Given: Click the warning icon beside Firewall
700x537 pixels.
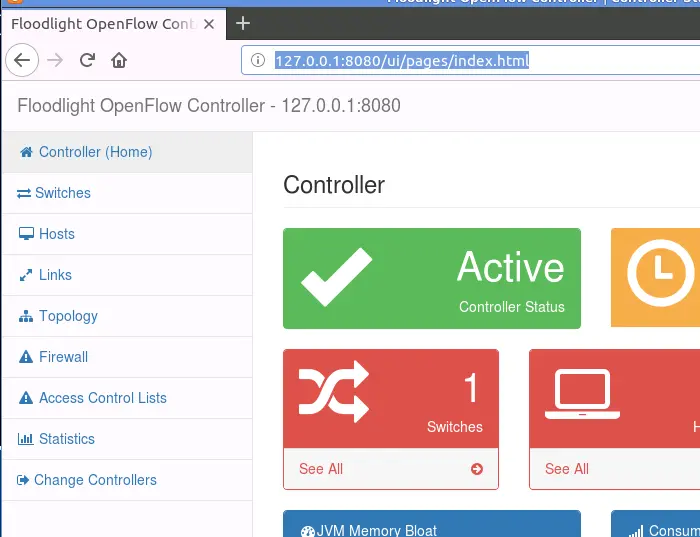Looking at the screenshot, I should click(26, 357).
